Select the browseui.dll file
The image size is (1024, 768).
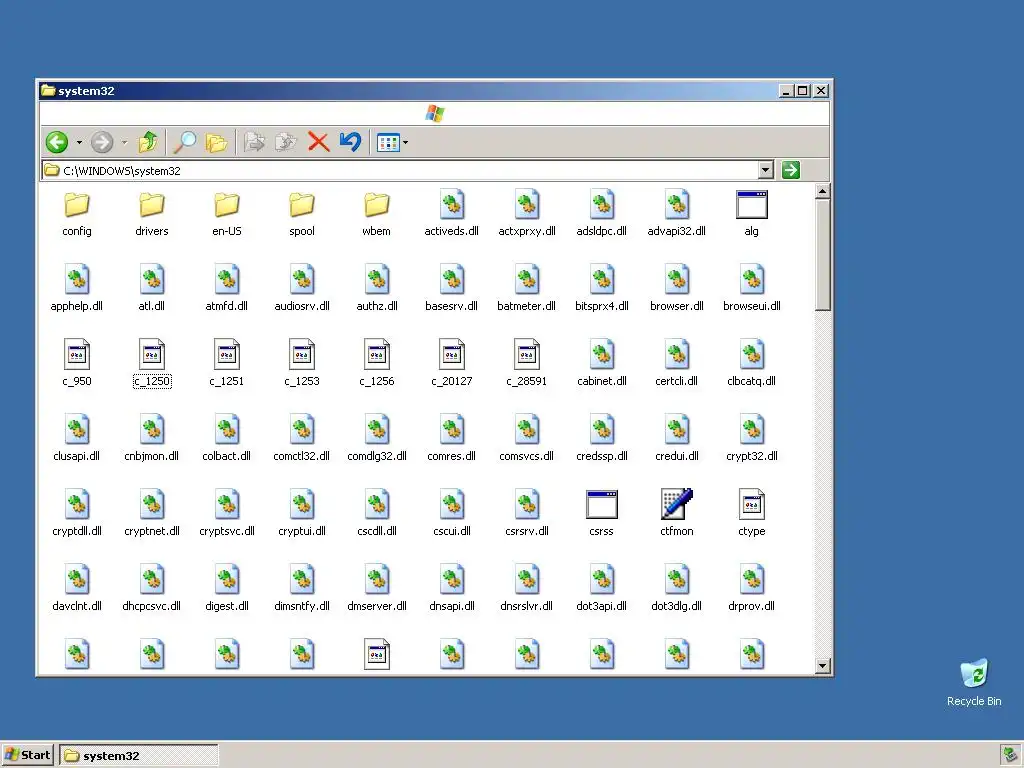coord(752,289)
